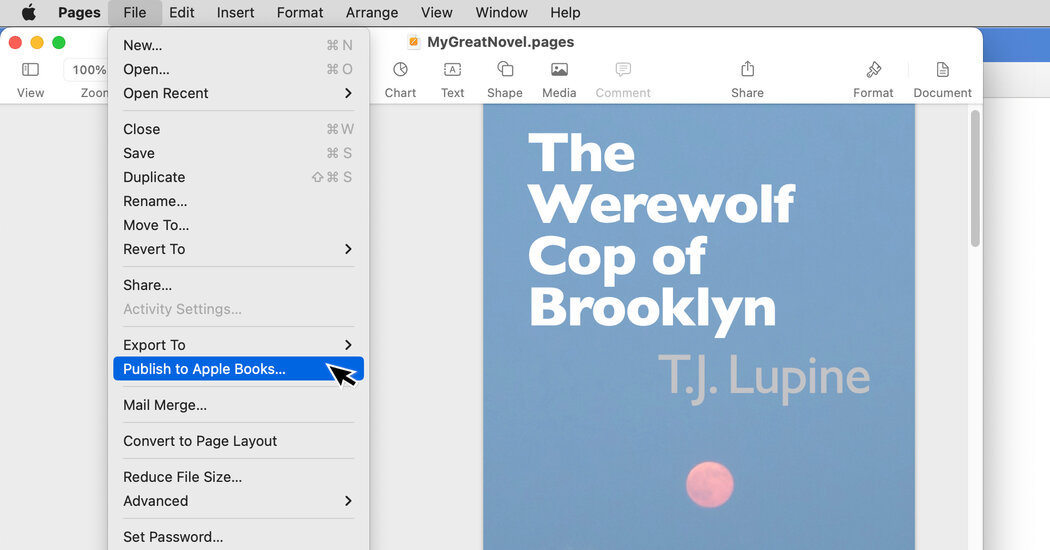Click the vertical document scrollbar

975,180
